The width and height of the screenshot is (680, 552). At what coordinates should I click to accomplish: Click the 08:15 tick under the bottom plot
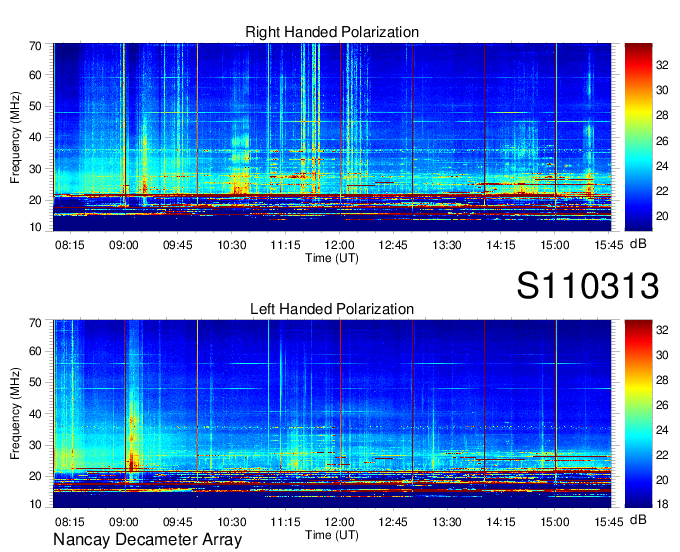(70, 522)
